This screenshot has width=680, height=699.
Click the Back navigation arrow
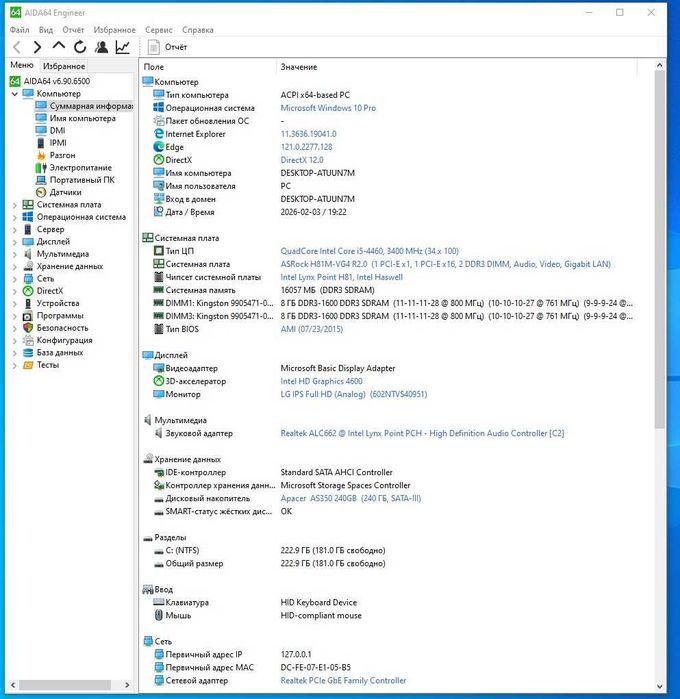point(17,47)
